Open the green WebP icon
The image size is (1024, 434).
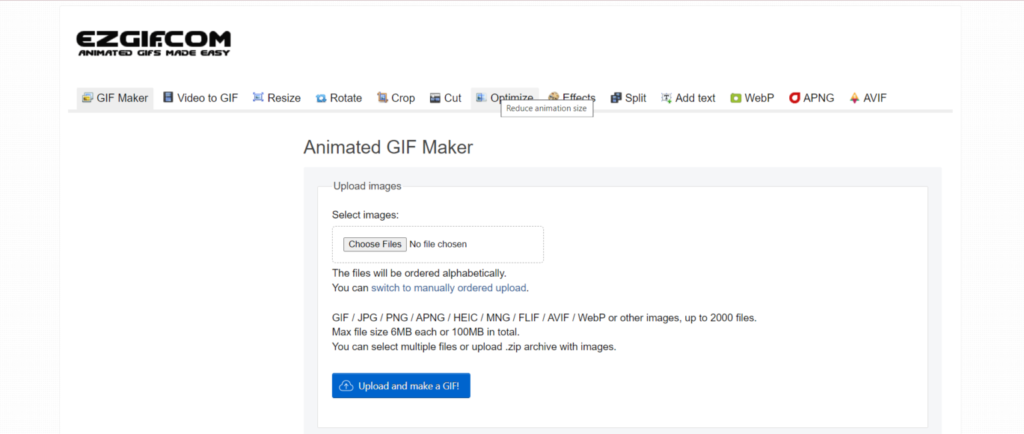click(x=736, y=98)
